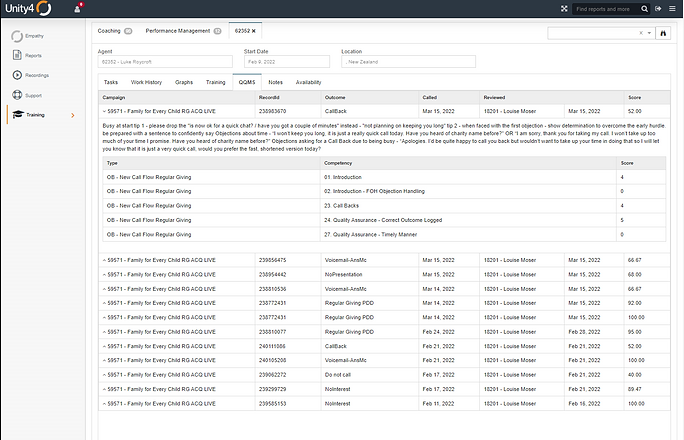Expand record 238810536 row

(x=104, y=289)
